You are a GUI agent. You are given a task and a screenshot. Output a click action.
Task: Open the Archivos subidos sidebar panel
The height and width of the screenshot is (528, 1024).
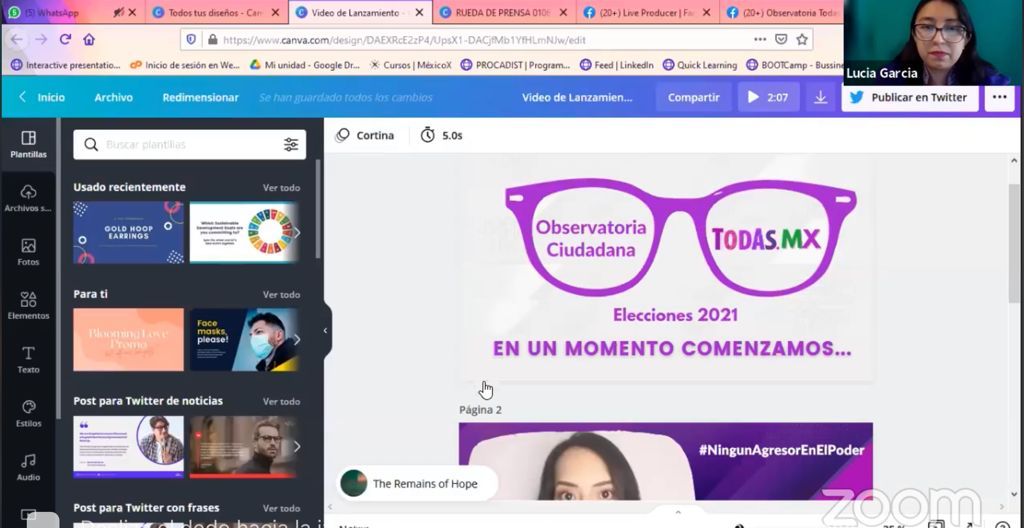tap(28, 199)
